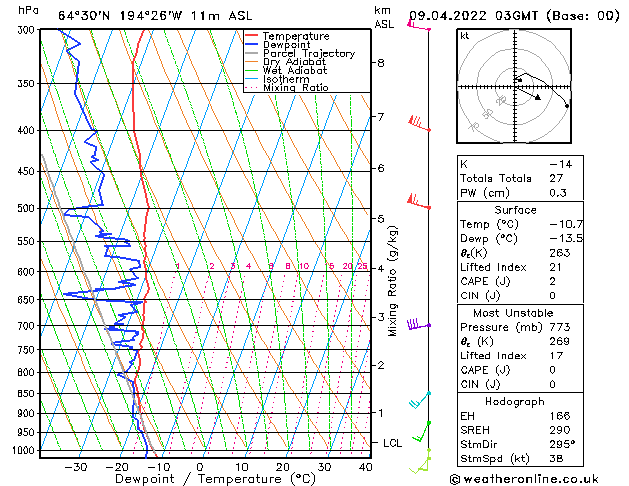The image size is (629, 486).
Task: Click the gray Parcel Trajectory legend line
Action: click(252, 53)
